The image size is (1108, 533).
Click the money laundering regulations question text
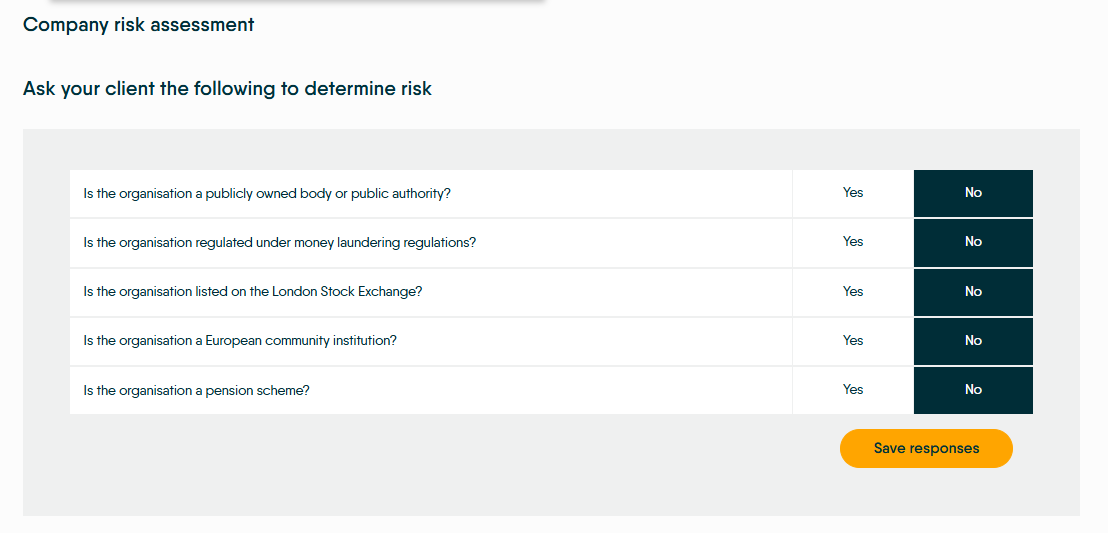coord(280,242)
